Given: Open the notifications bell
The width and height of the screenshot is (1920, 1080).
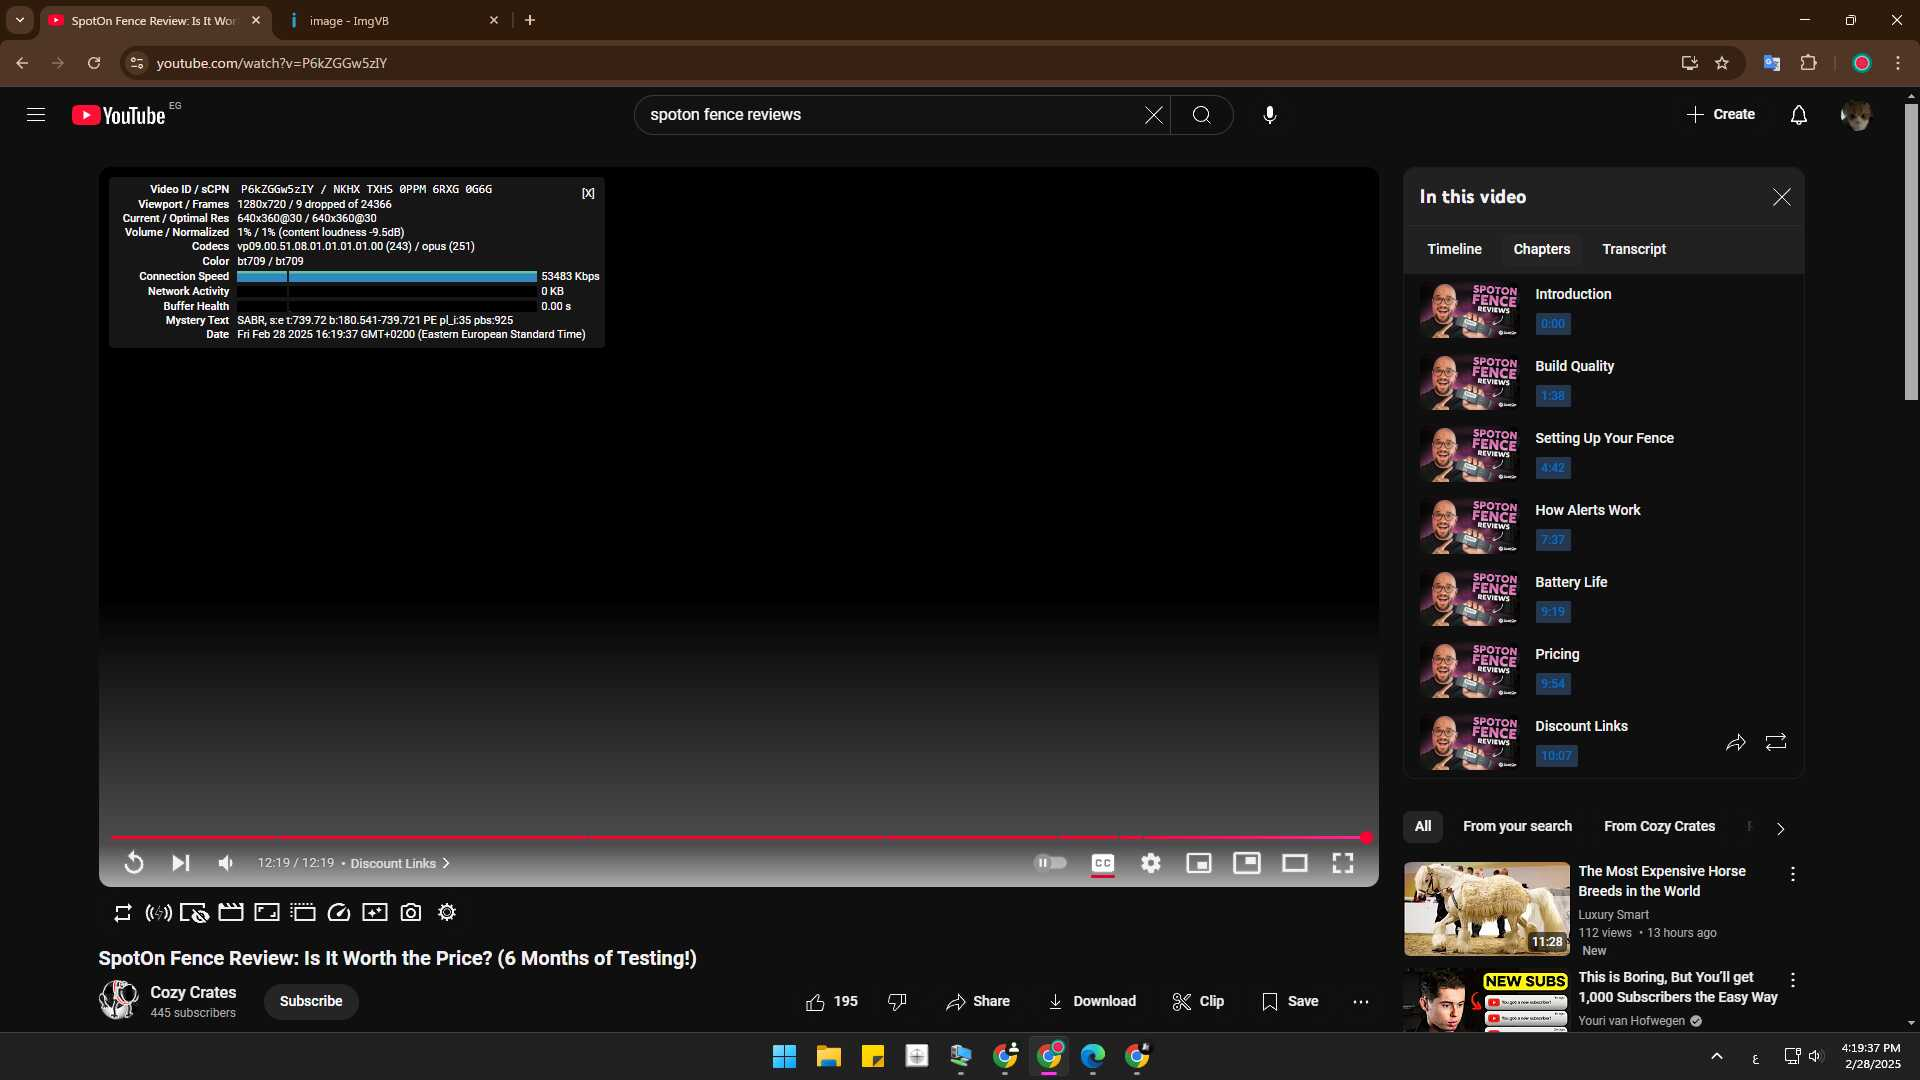Looking at the screenshot, I should (x=1799, y=115).
